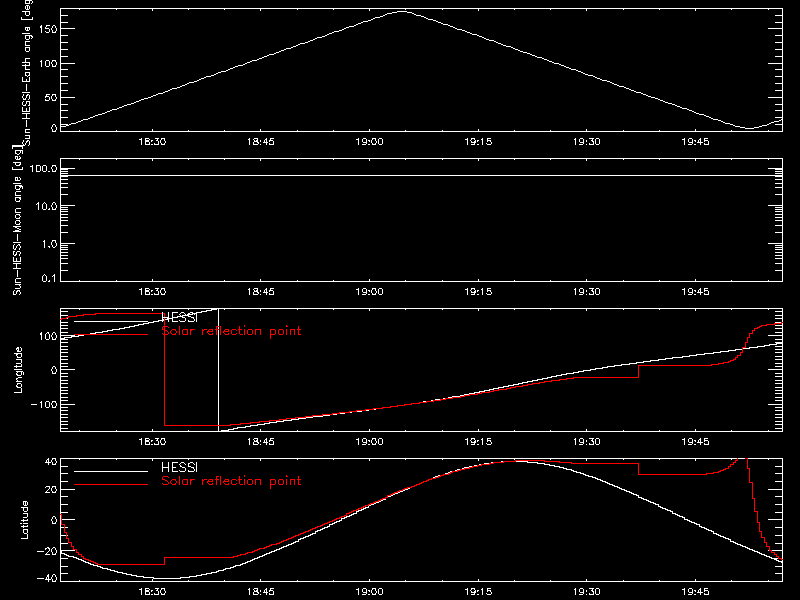Click the 100.0 tick label on Moon angle plot

tap(43, 168)
